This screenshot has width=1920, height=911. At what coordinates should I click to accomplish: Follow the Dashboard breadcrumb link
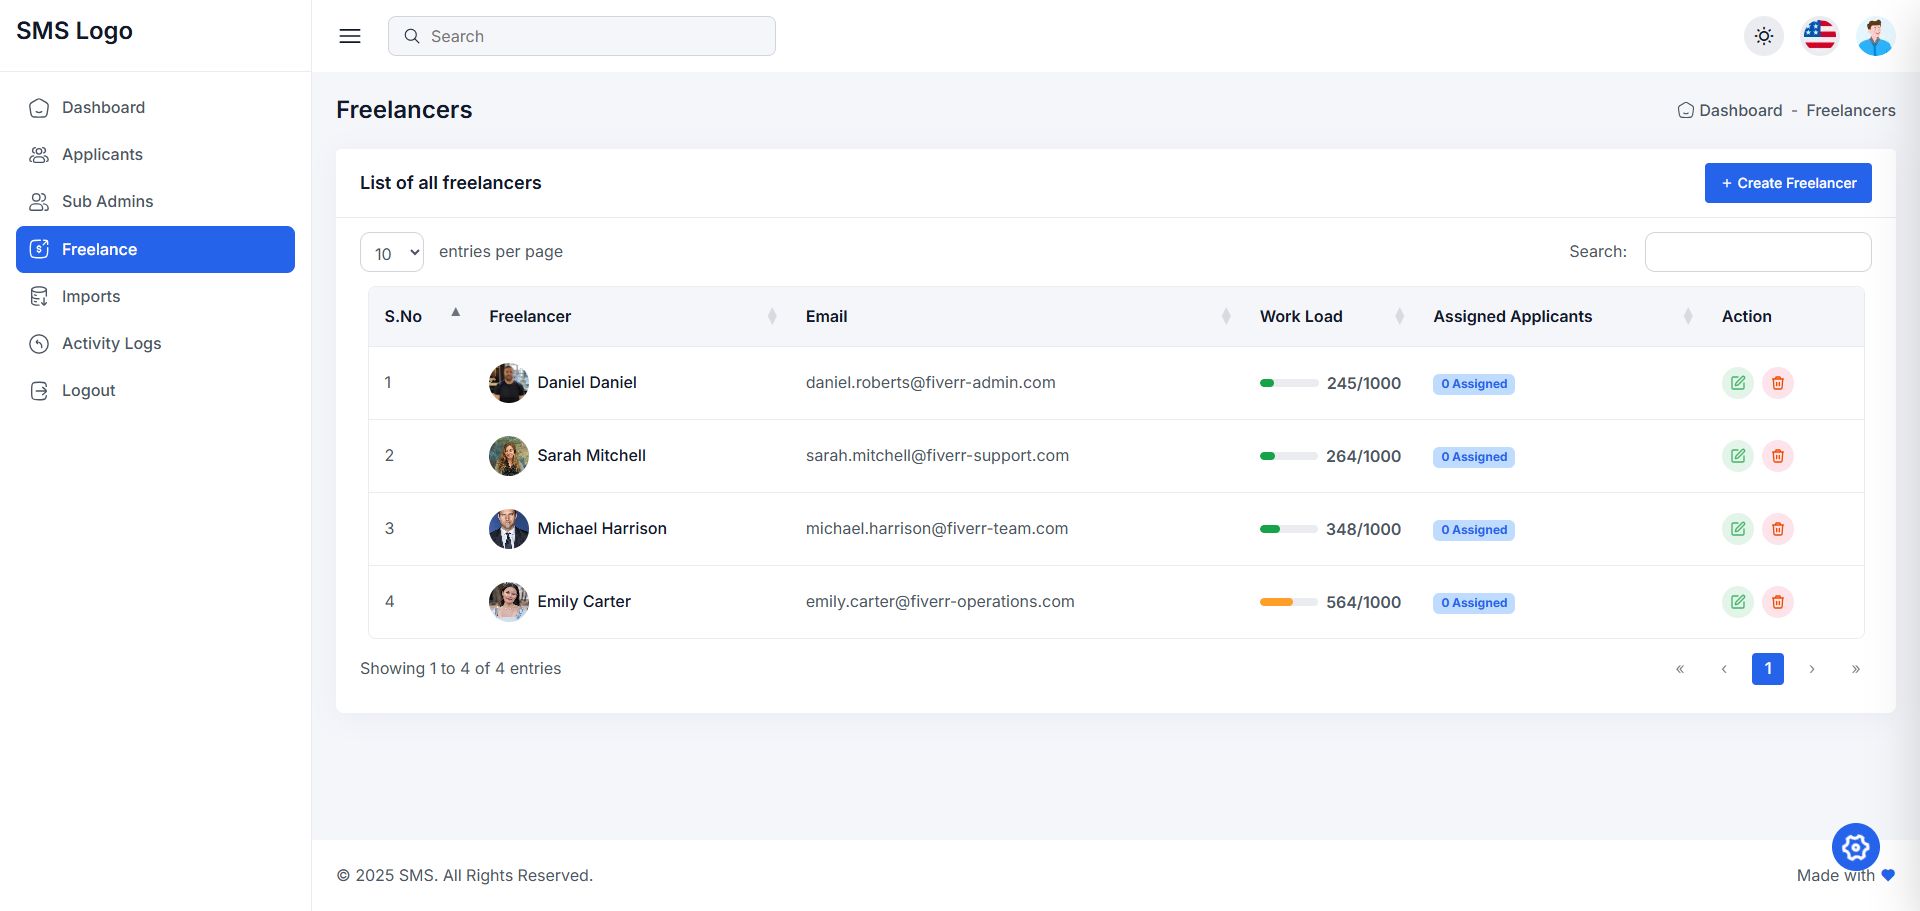click(x=1740, y=111)
